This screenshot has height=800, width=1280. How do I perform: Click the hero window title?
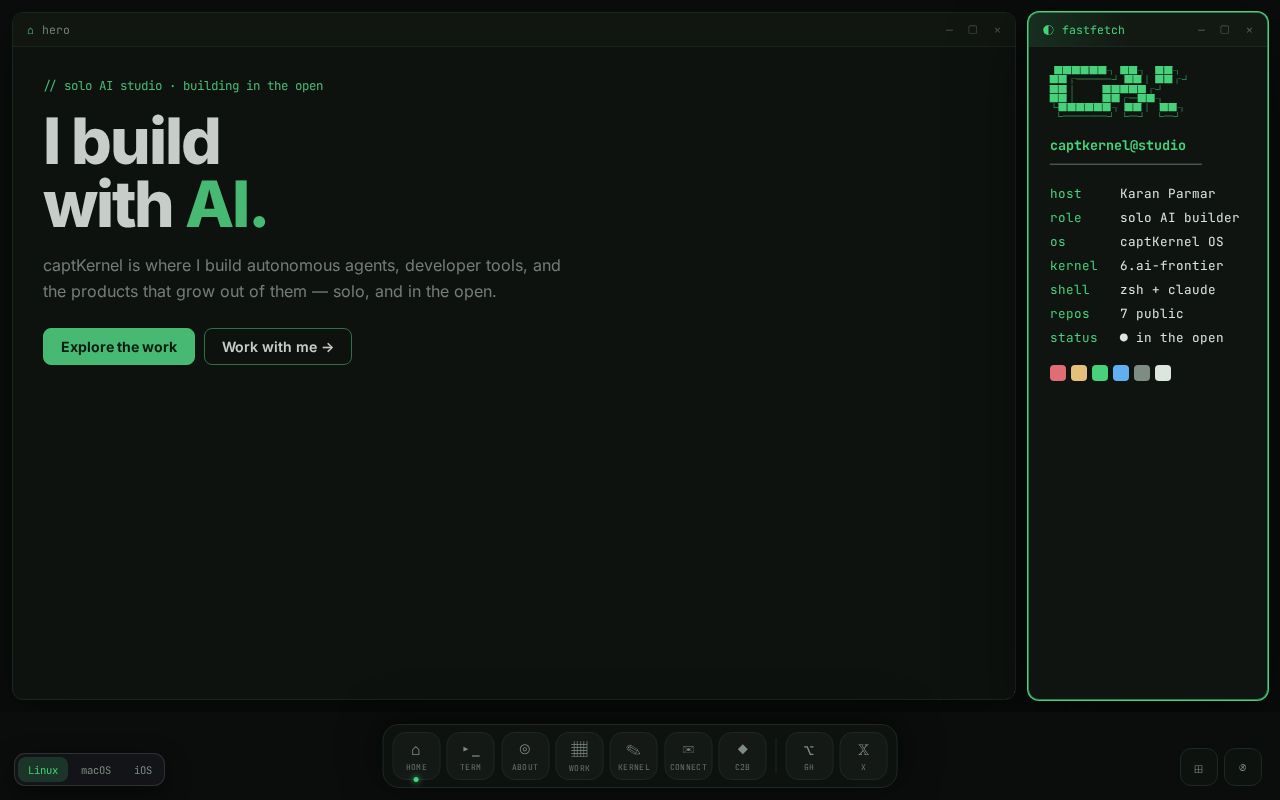56,30
